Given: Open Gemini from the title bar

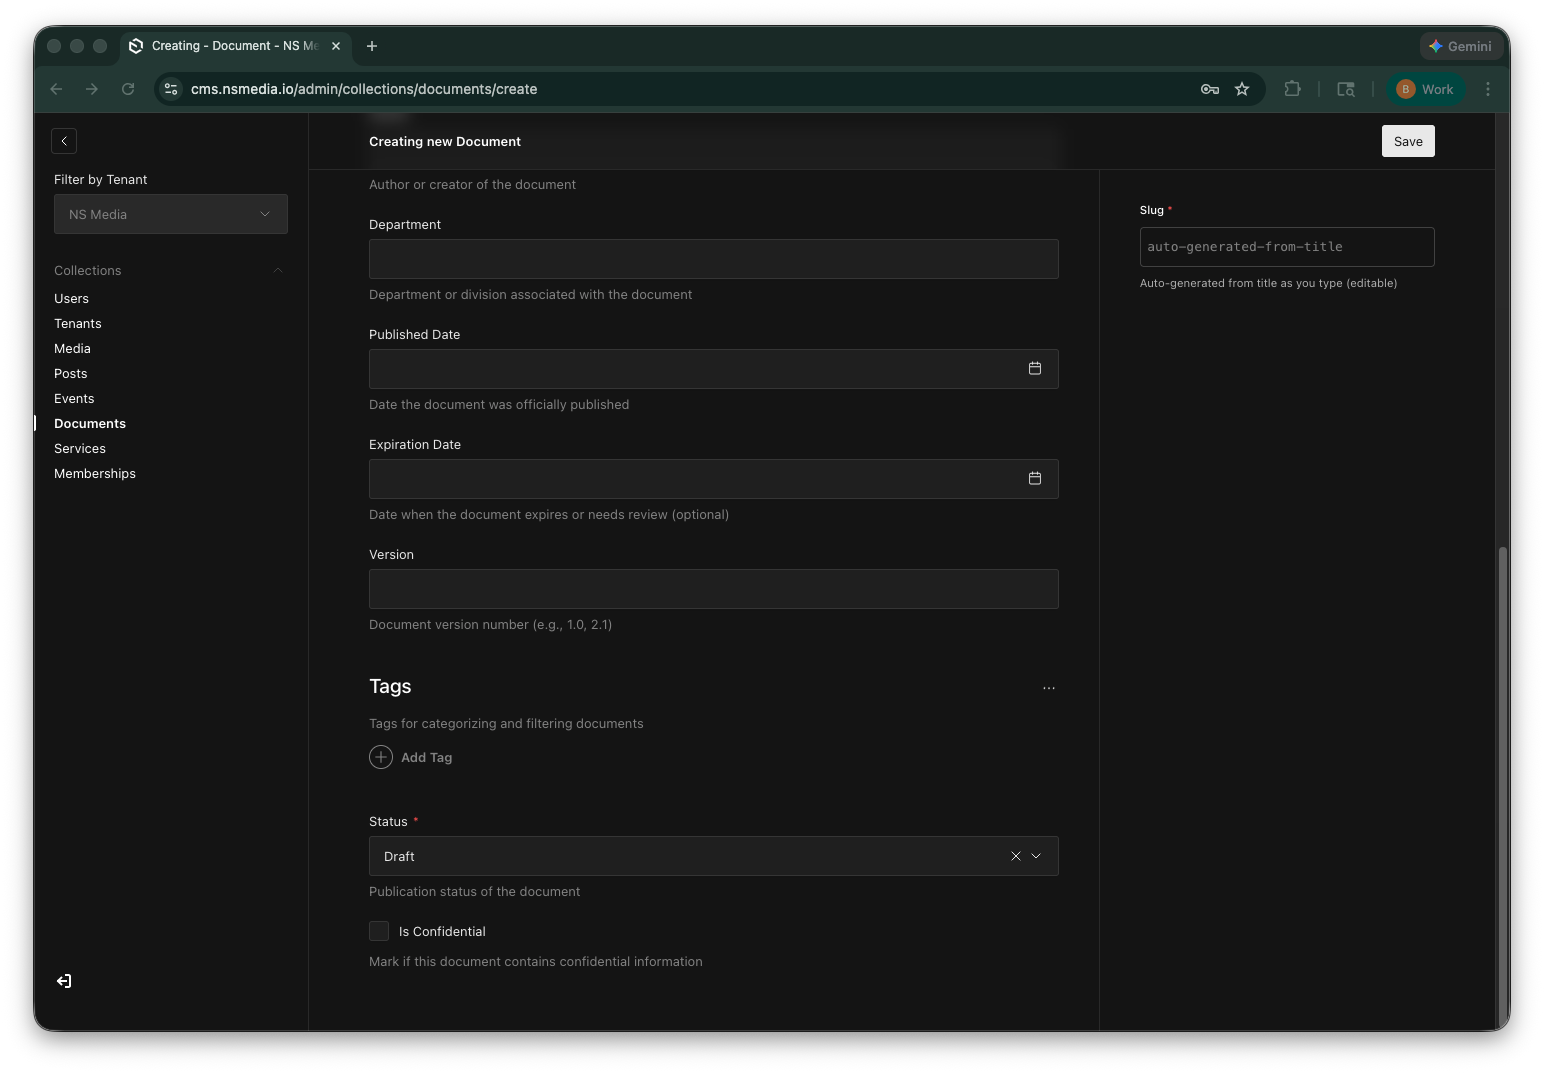Looking at the screenshot, I should click(1461, 46).
